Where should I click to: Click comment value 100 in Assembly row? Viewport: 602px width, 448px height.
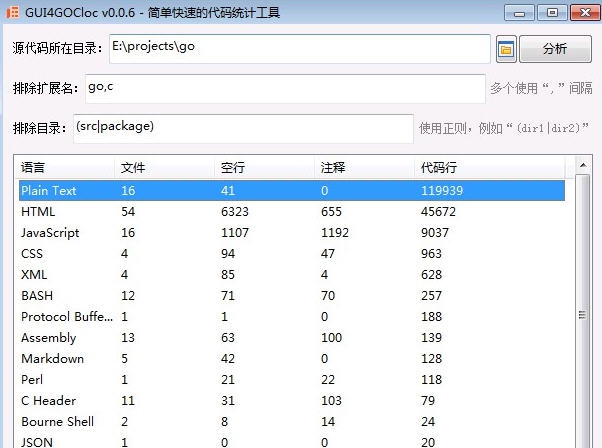pyautogui.click(x=331, y=338)
